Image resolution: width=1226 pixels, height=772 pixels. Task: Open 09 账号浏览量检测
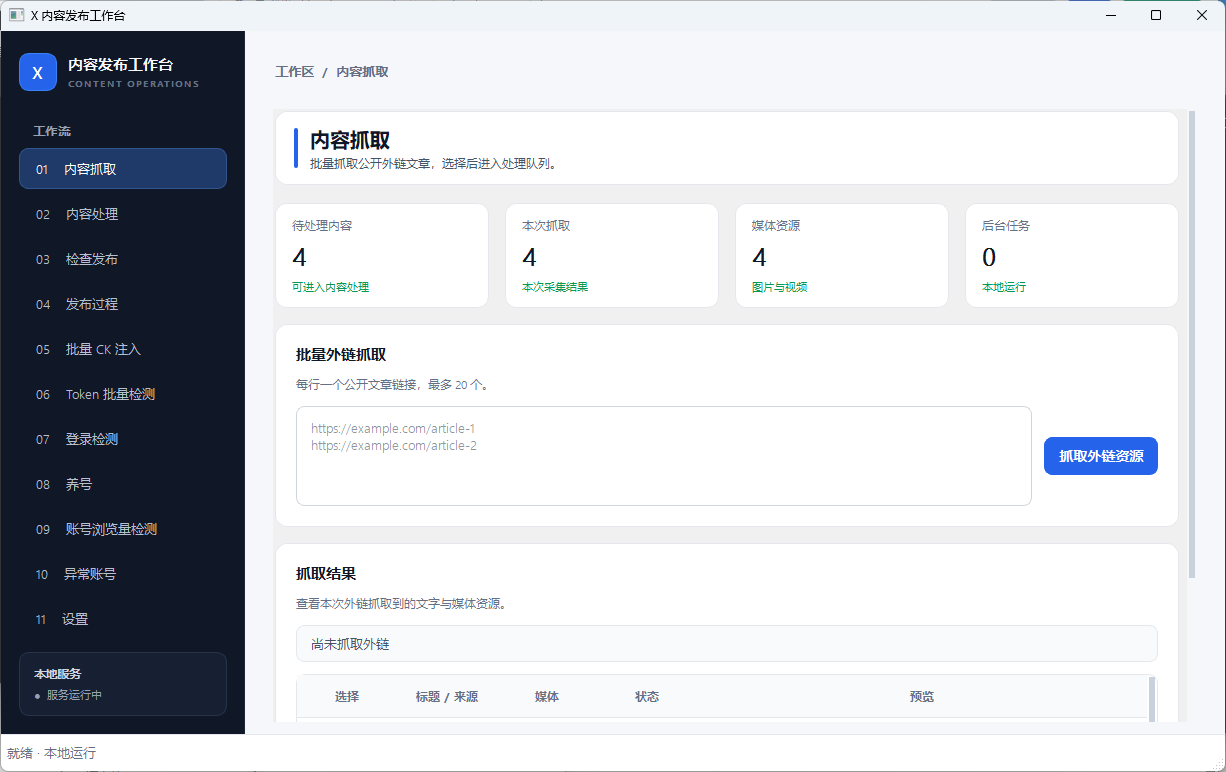[x=123, y=529]
